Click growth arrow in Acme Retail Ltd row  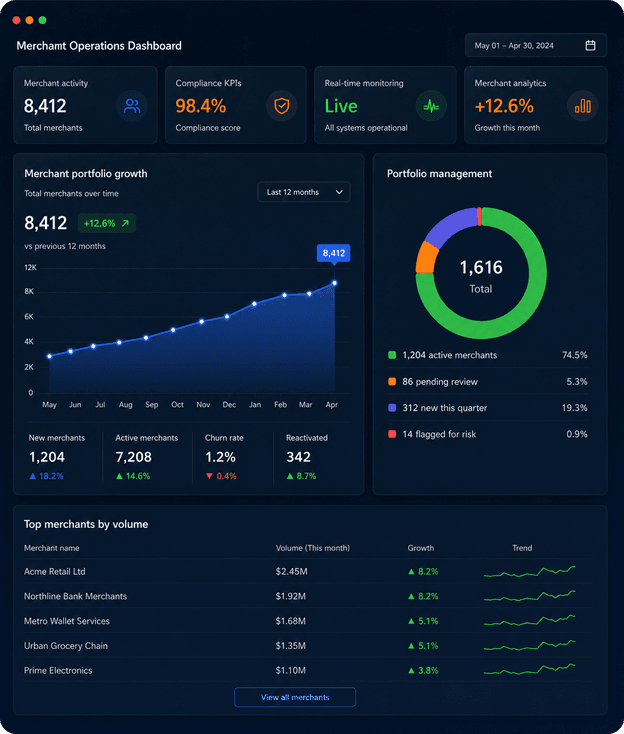coord(411,572)
